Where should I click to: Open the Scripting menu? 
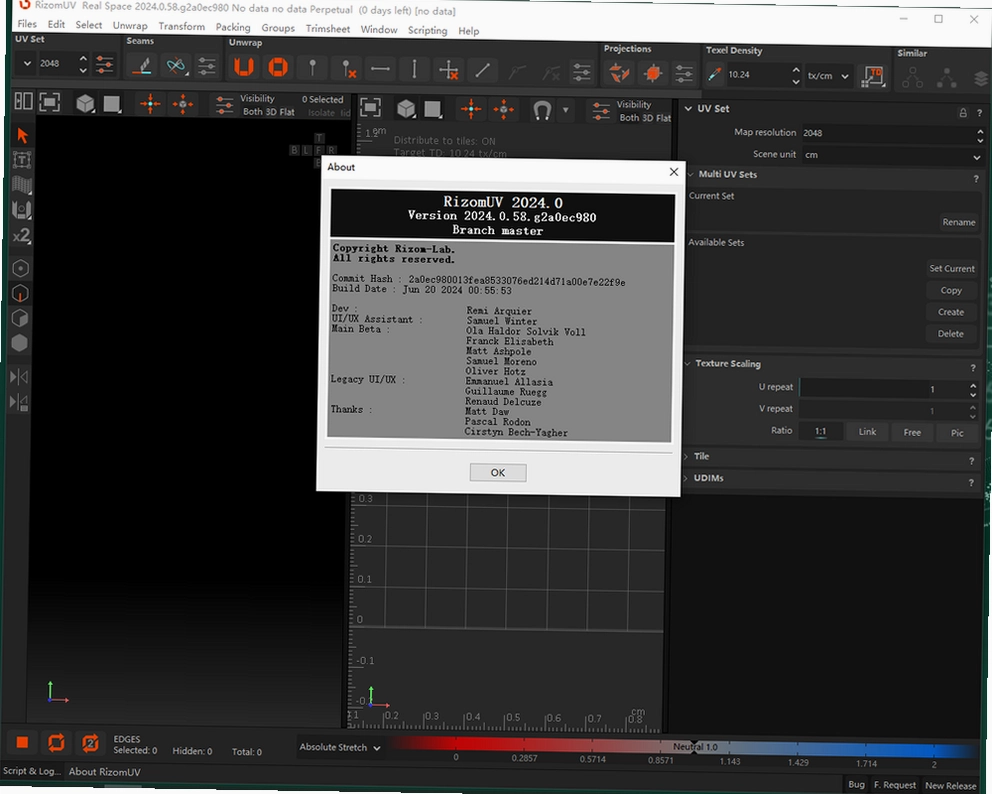[427, 30]
